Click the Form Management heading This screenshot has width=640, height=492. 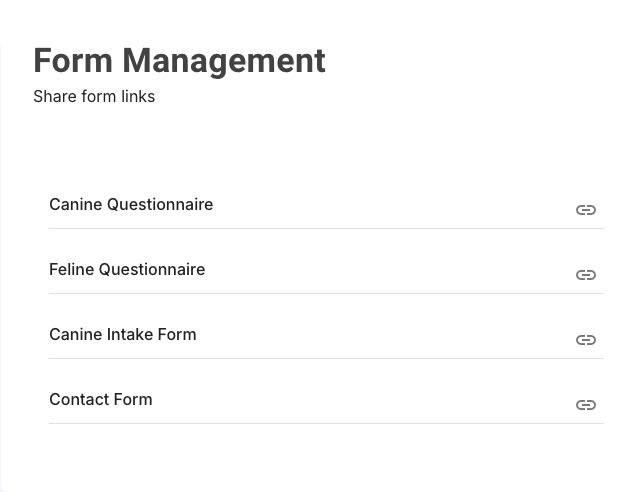179,61
